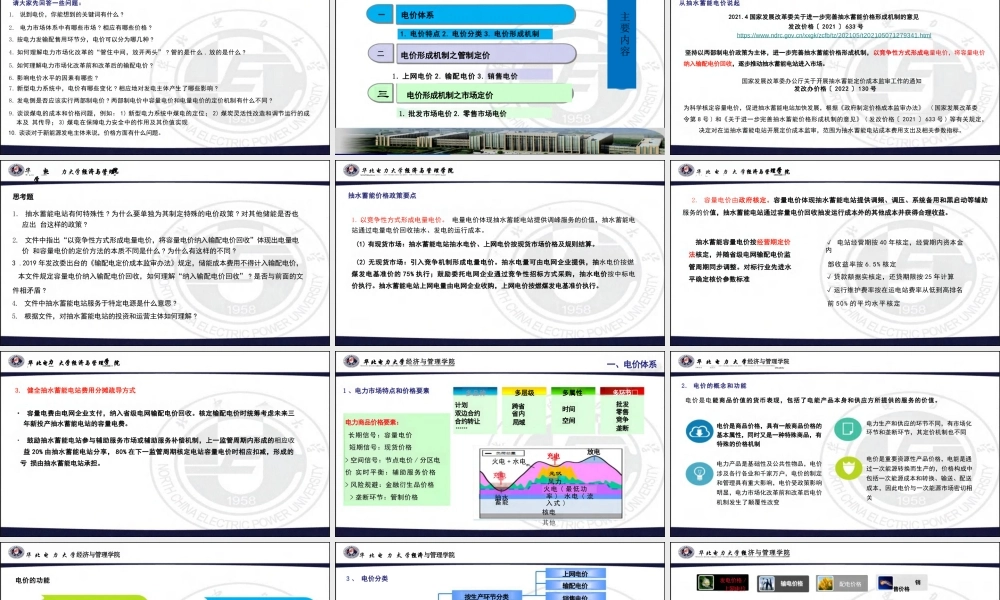The image size is (1000, 600).
Task: Select the lightbulb icon on the 电价的概念和功能 slide
Action: tap(699, 473)
